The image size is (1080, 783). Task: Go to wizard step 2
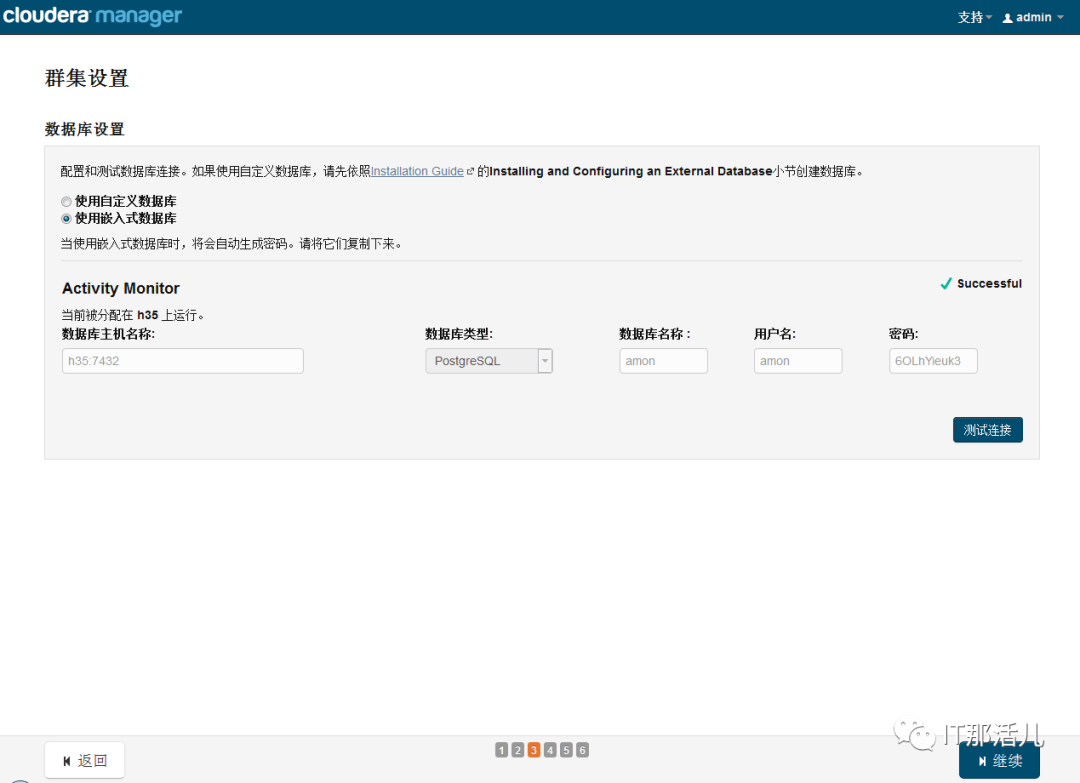518,750
